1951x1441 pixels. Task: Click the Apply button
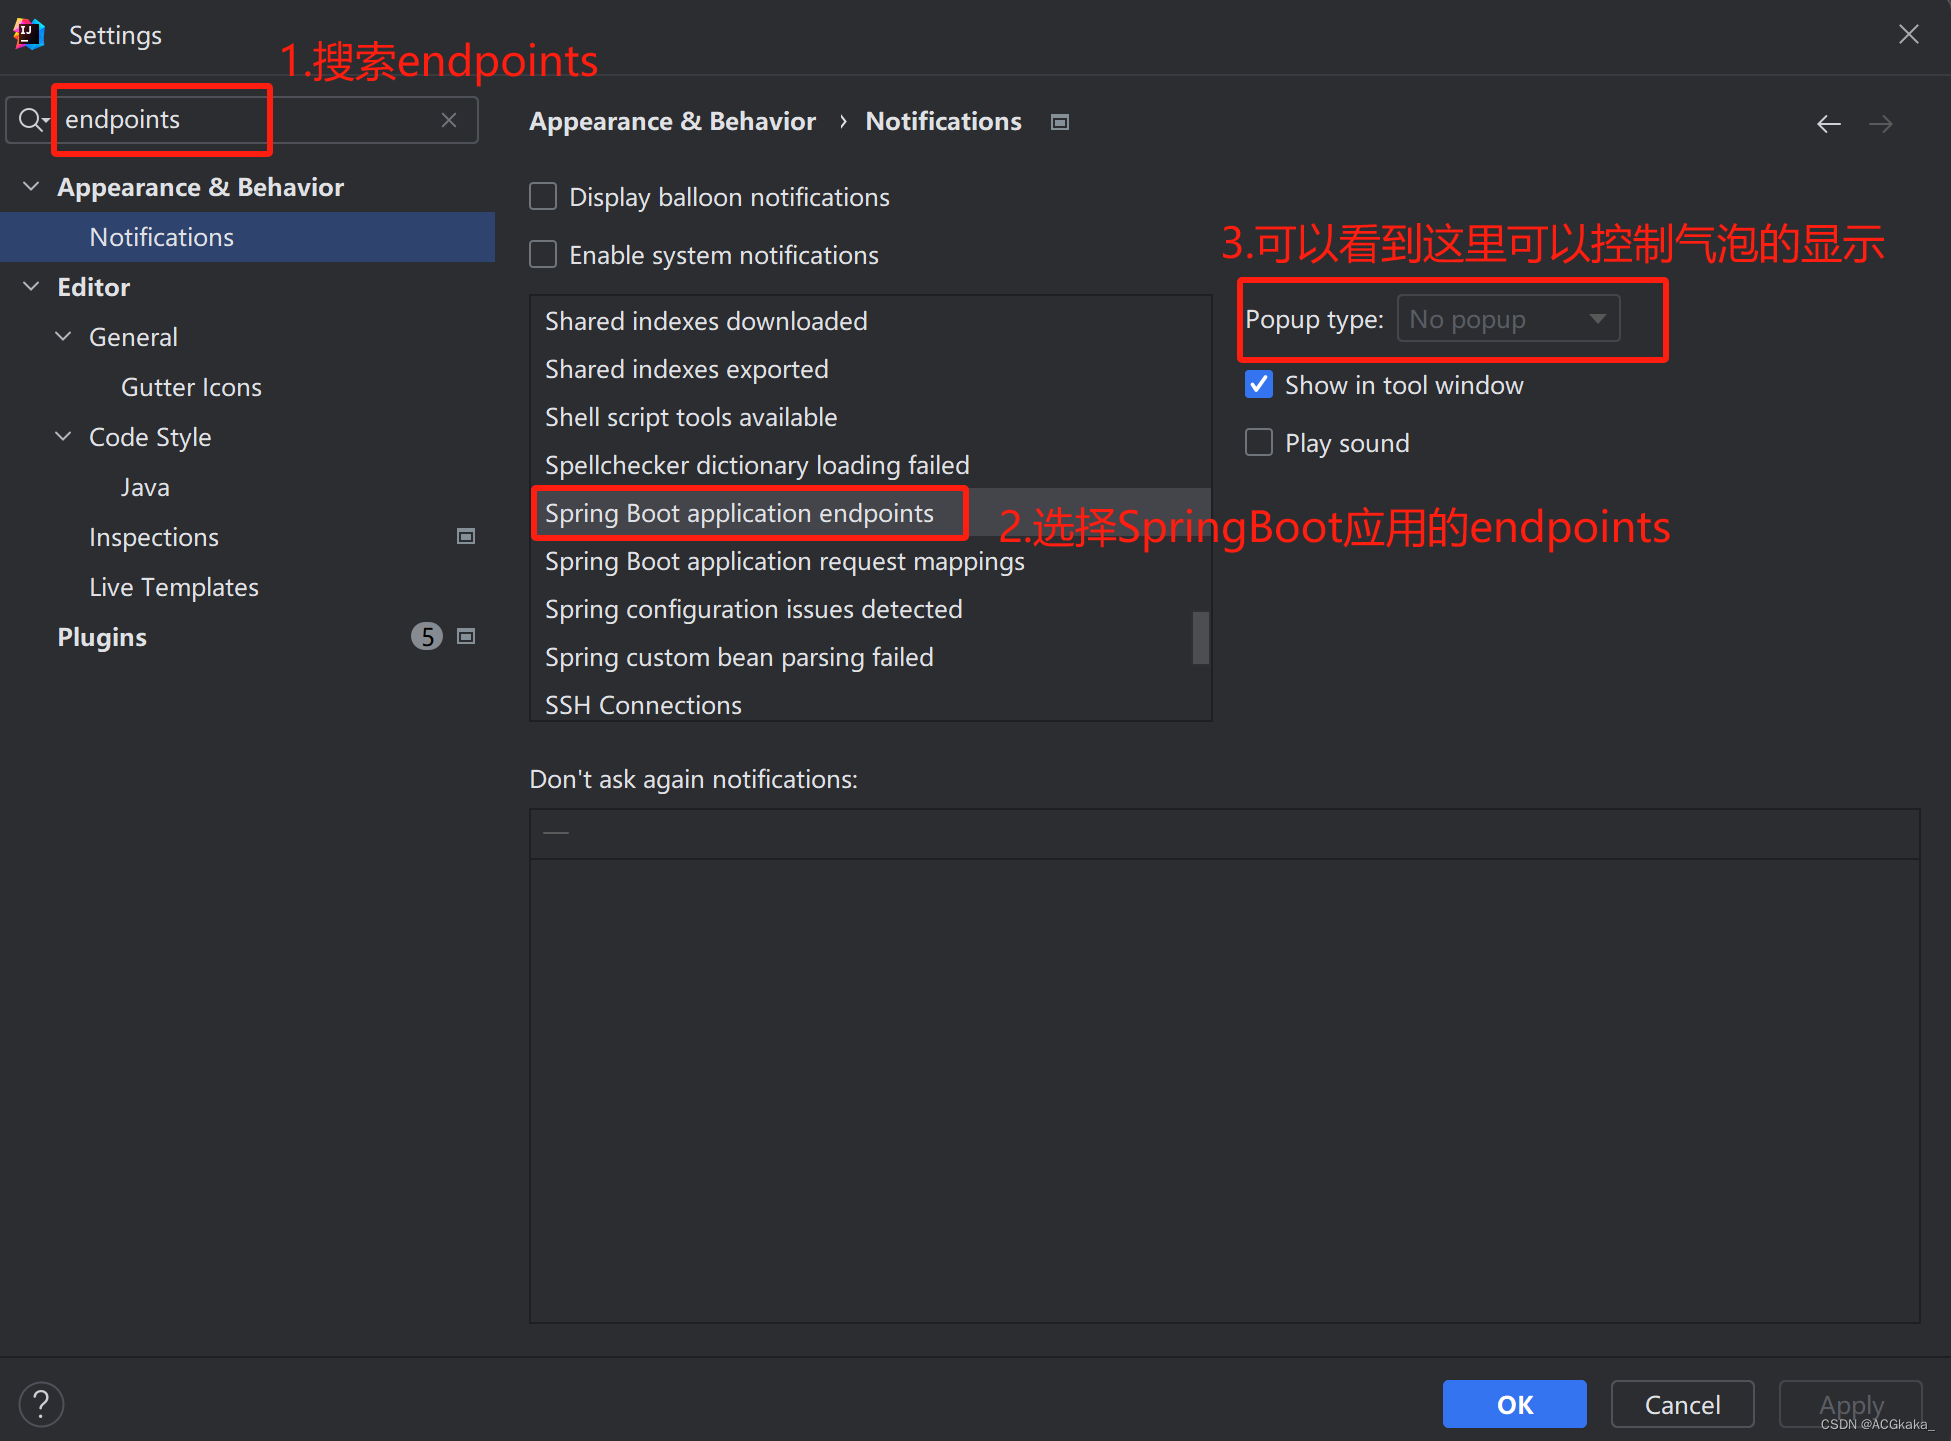[x=1850, y=1404]
